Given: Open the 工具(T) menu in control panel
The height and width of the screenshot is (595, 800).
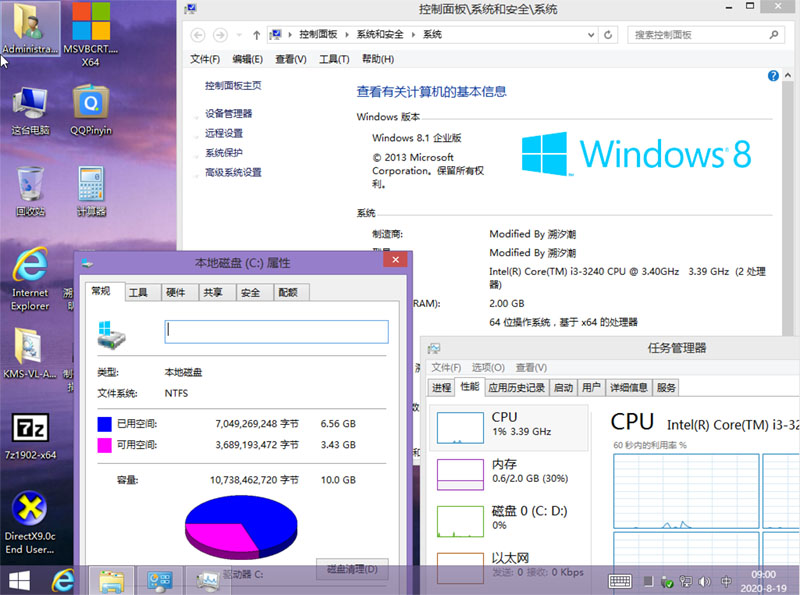Looking at the screenshot, I should tap(334, 59).
